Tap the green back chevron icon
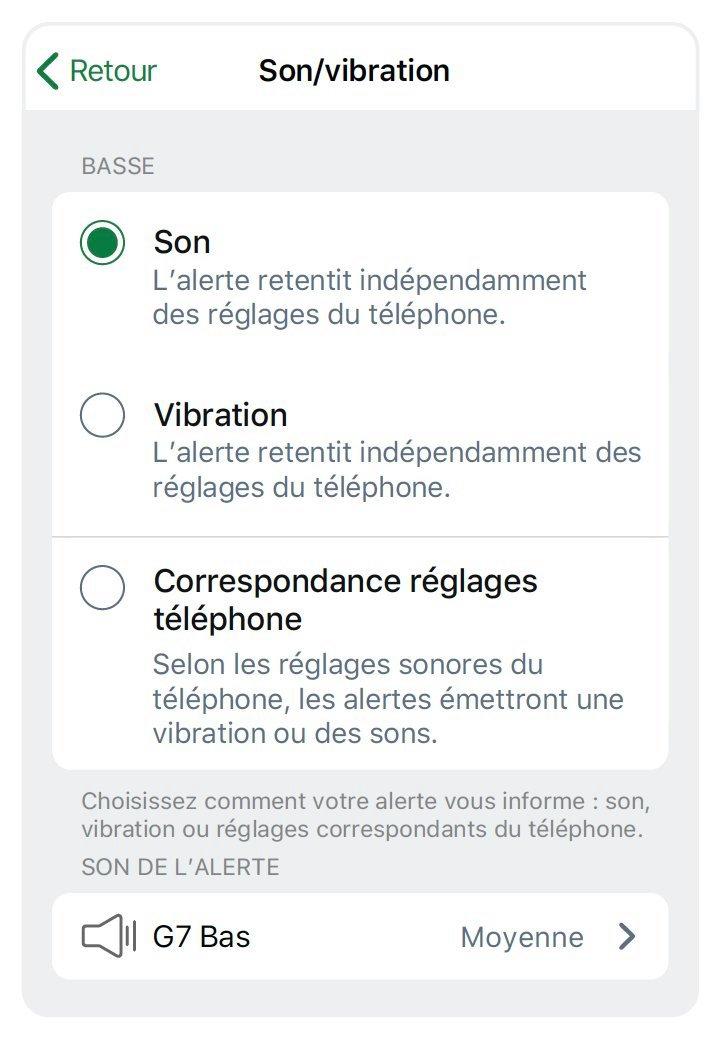 click(x=48, y=71)
